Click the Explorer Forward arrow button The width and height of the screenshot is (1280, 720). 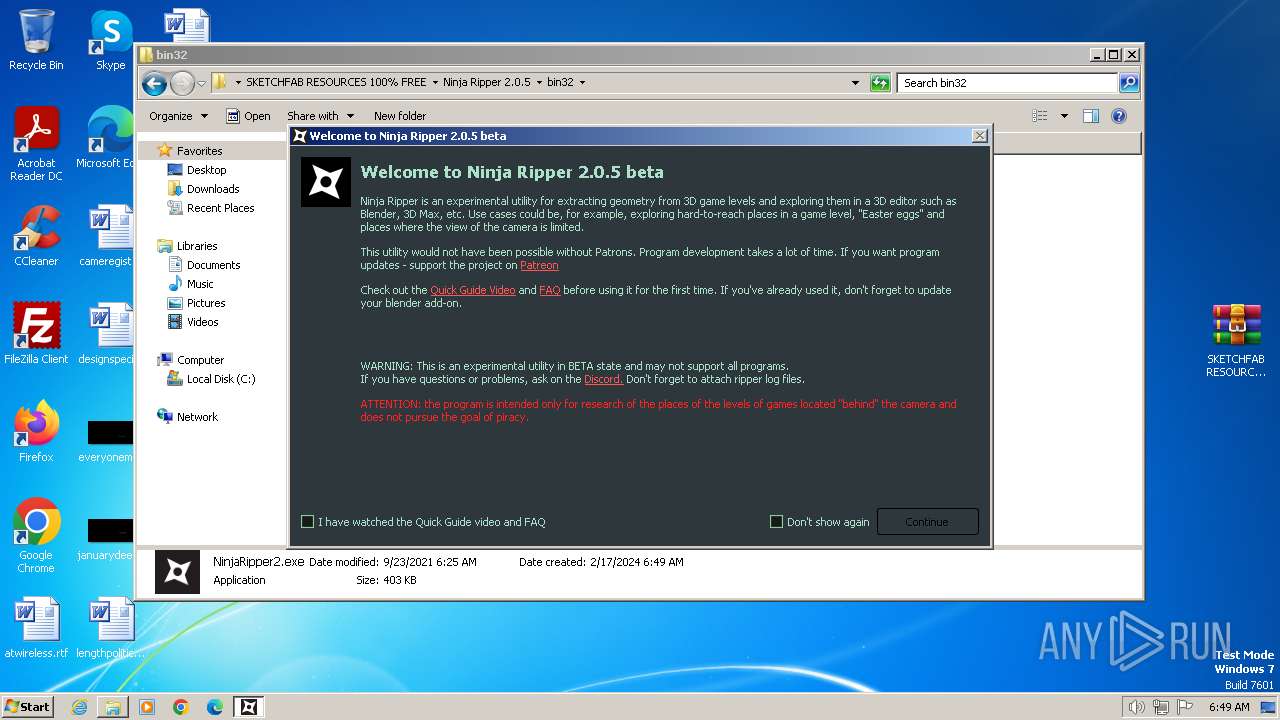click(182, 83)
